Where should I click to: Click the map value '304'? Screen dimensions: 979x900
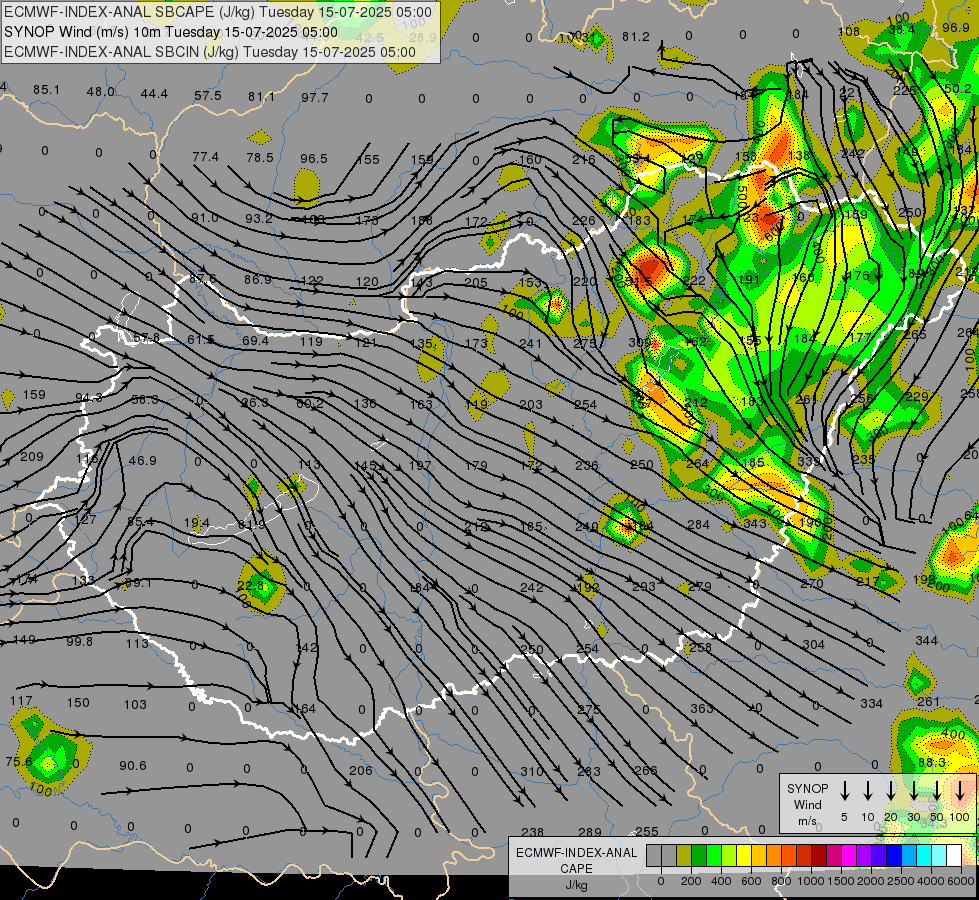(814, 644)
